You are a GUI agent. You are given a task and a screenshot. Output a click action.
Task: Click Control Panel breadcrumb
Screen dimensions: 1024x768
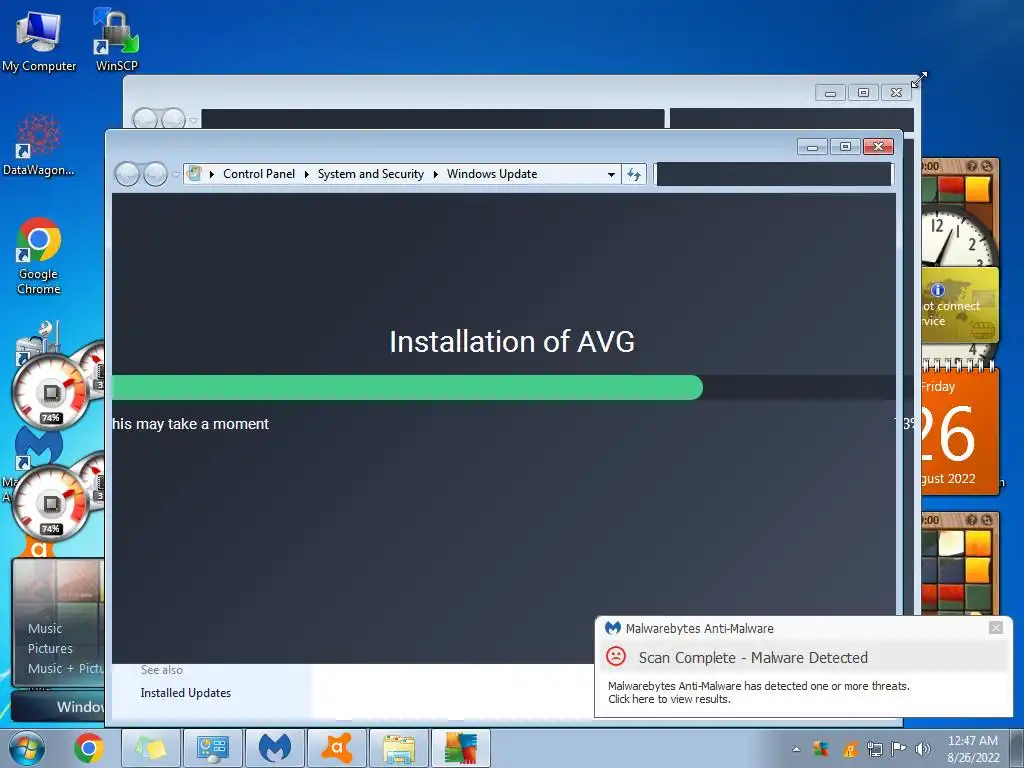click(259, 174)
